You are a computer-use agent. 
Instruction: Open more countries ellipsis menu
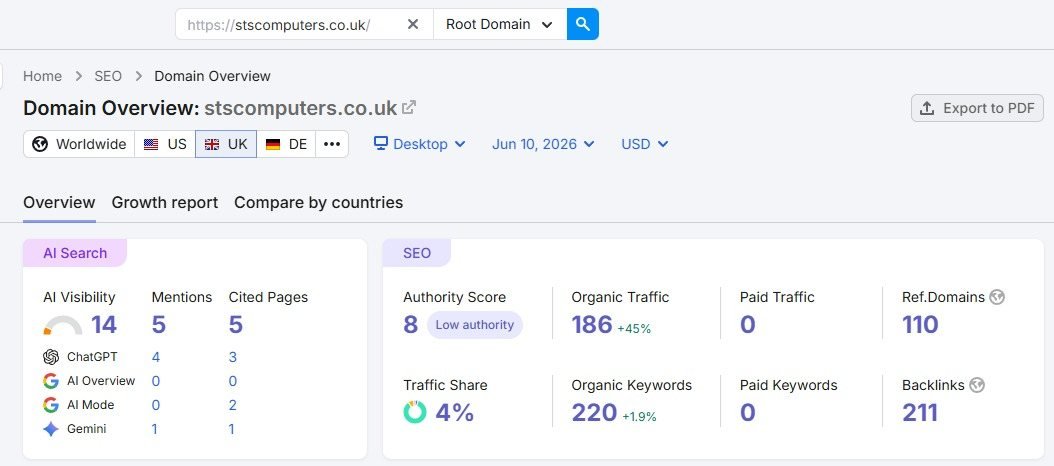point(332,144)
